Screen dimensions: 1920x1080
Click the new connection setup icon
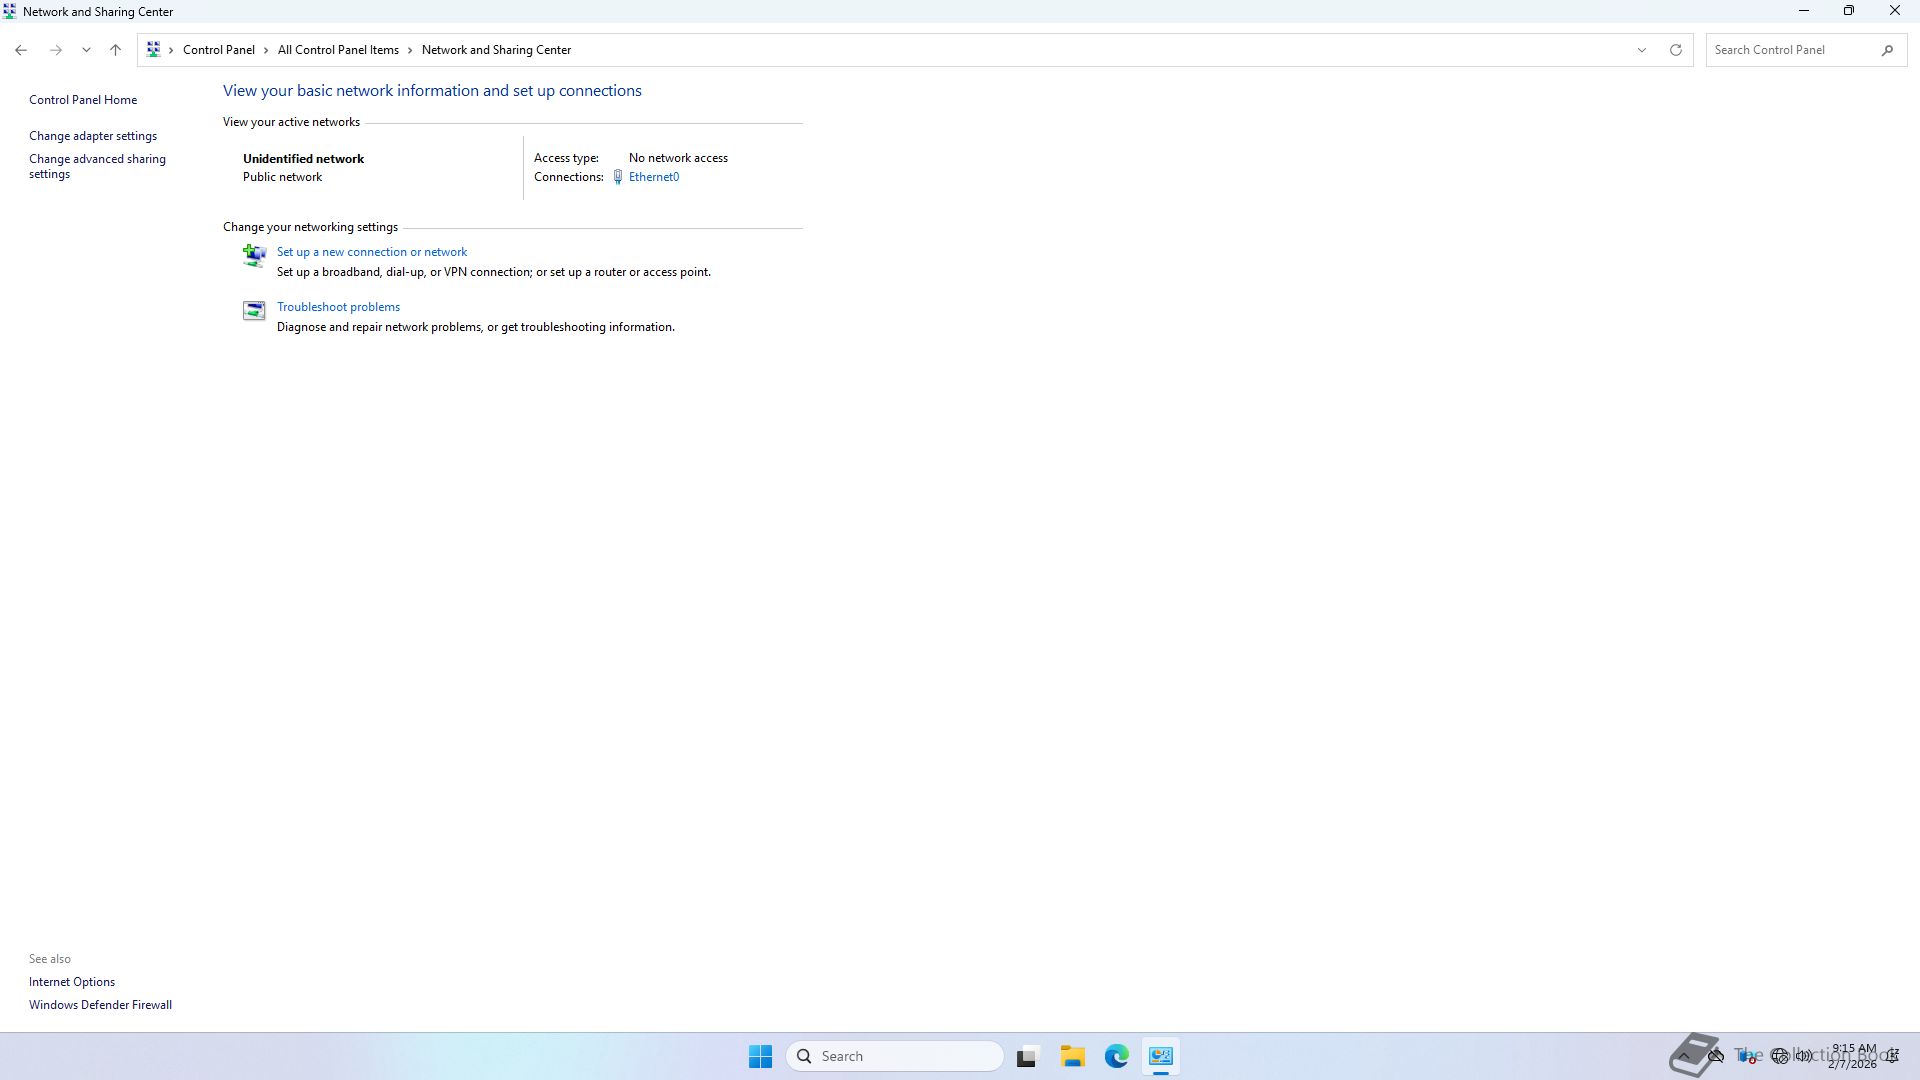pyautogui.click(x=254, y=256)
